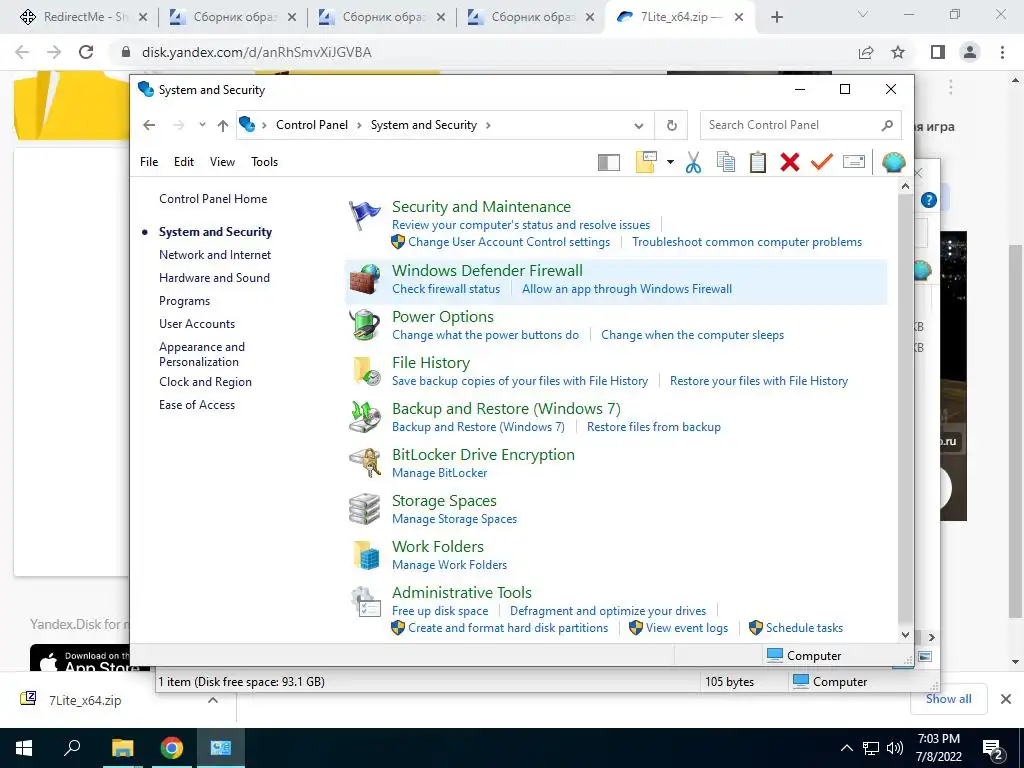The width and height of the screenshot is (1024, 768).
Task: Open the views dropdown arrow next to folder icon
Action: [670, 162]
